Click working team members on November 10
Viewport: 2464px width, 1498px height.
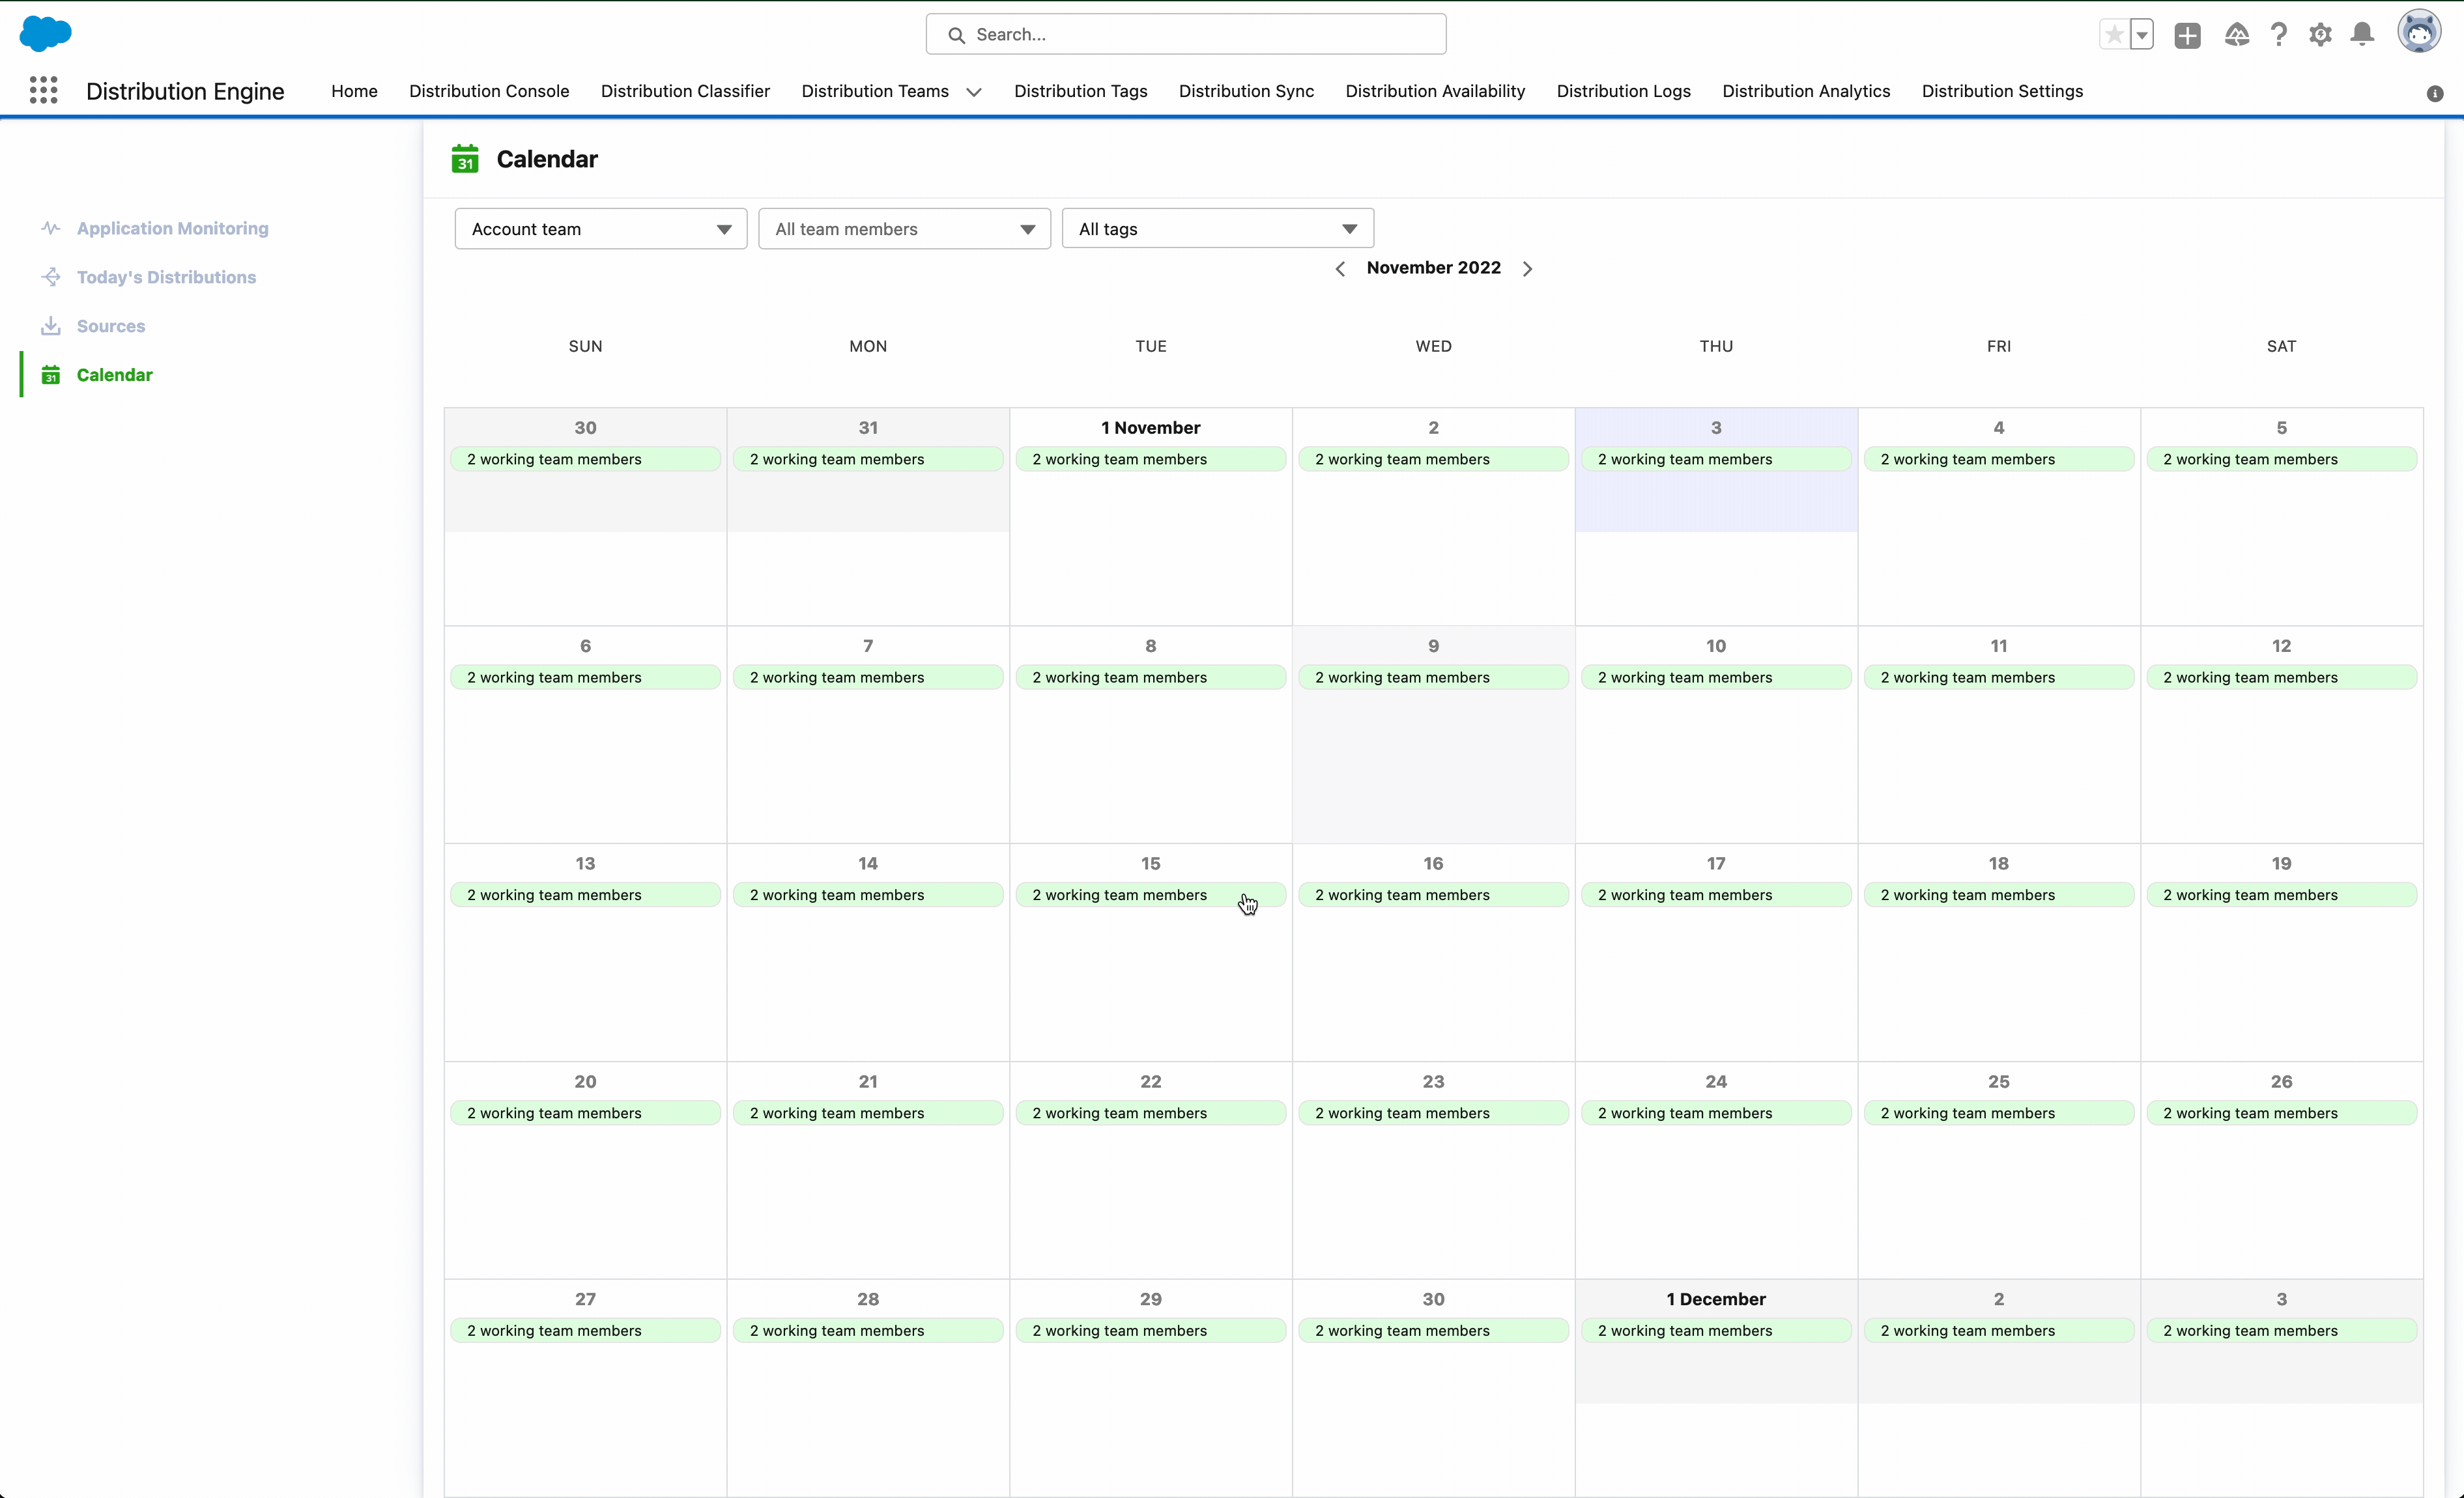1716,677
